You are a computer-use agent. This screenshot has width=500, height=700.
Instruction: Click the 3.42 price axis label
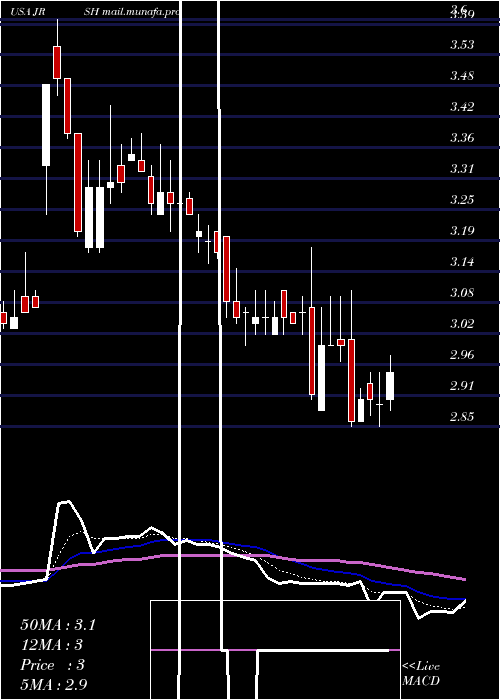[462, 107]
